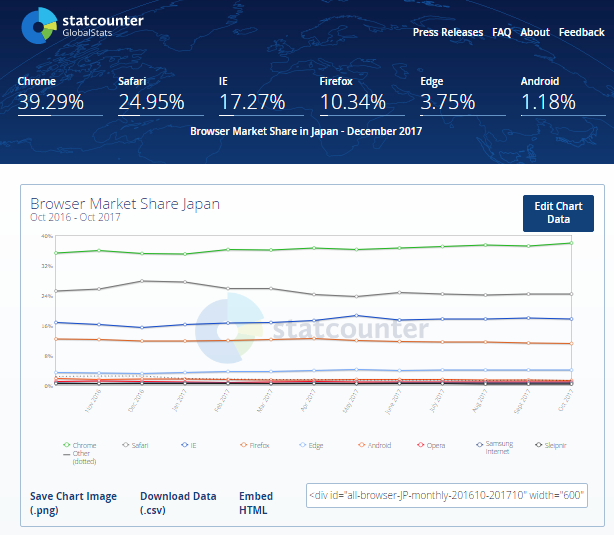Click the Nov 2016 axis label

click(x=93, y=400)
